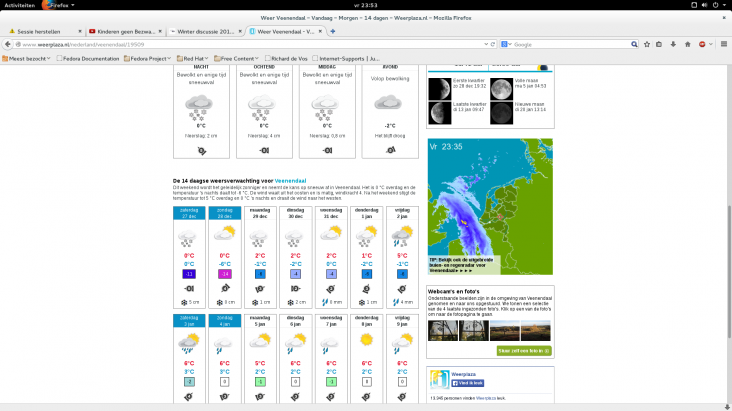The width and height of the screenshot is (732, 411).
Task: Select the zaterdag 3 jan day header
Action: point(189,320)
